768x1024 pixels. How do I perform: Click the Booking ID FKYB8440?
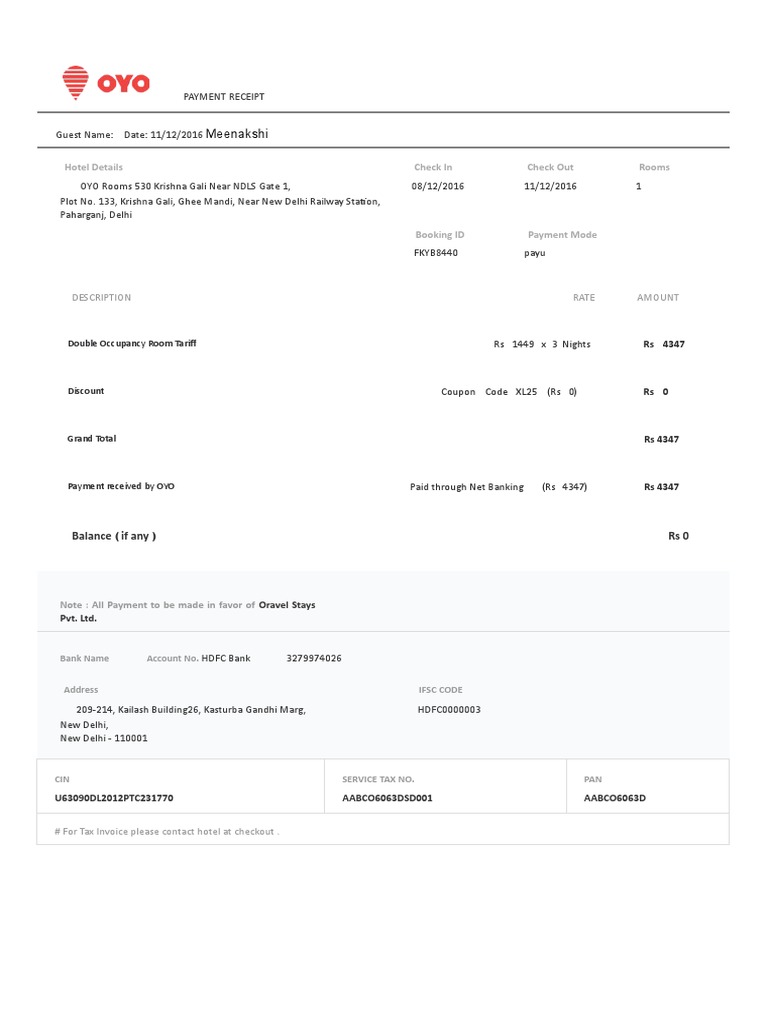436,253
